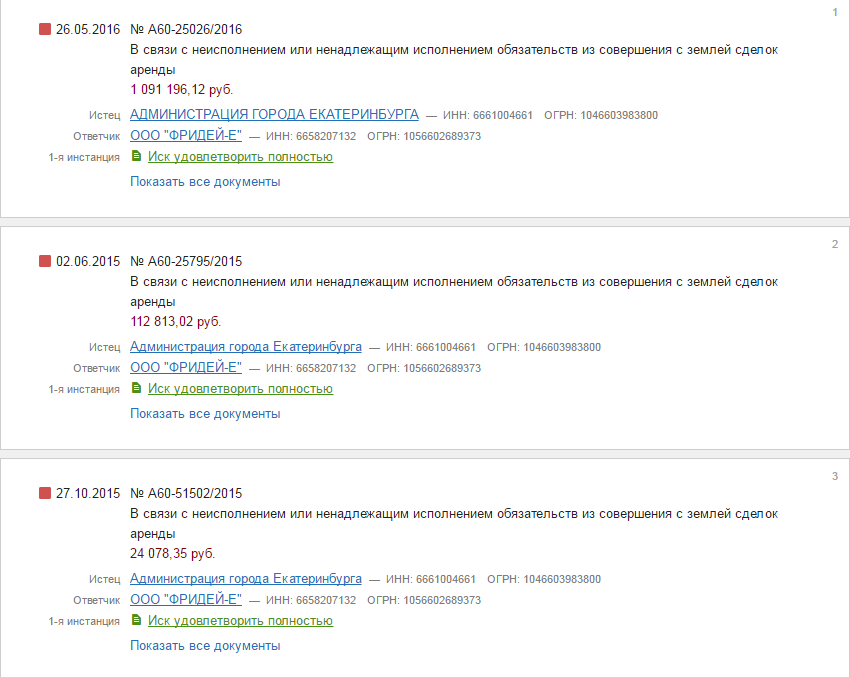Open plaintiff Администрация города Екатеринбурга in second case
The height and width of the screenshot is (677, 850).
coord(246,346)
